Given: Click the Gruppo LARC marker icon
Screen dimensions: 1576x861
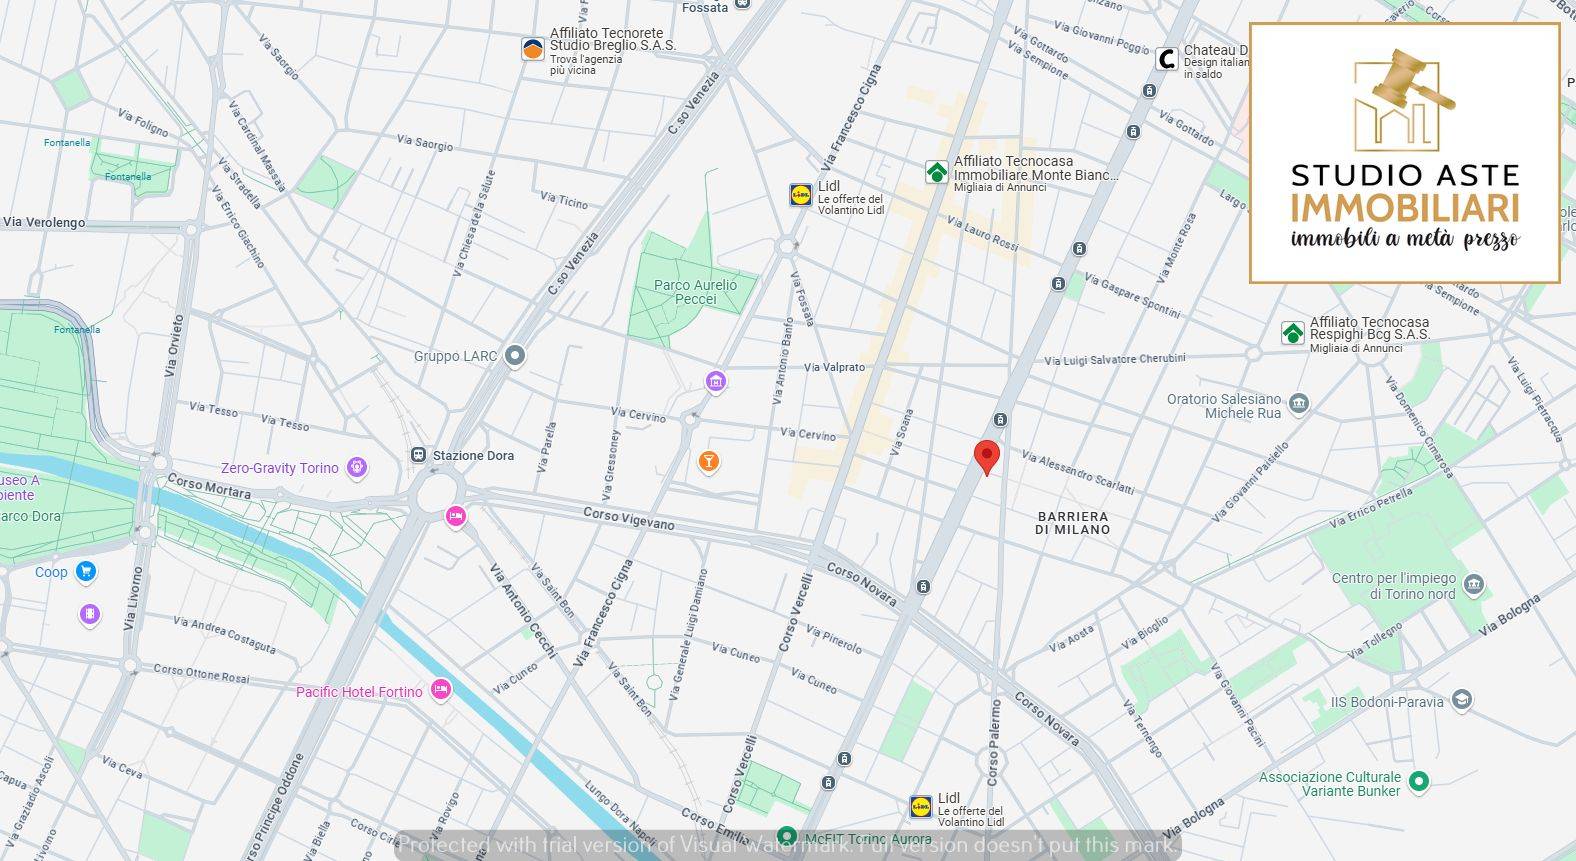Looking at the screenshot, I should click(515, 355).
